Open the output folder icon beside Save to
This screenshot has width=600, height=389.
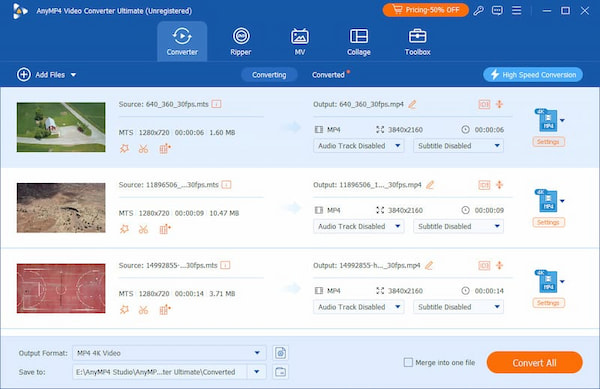[280, 372]
